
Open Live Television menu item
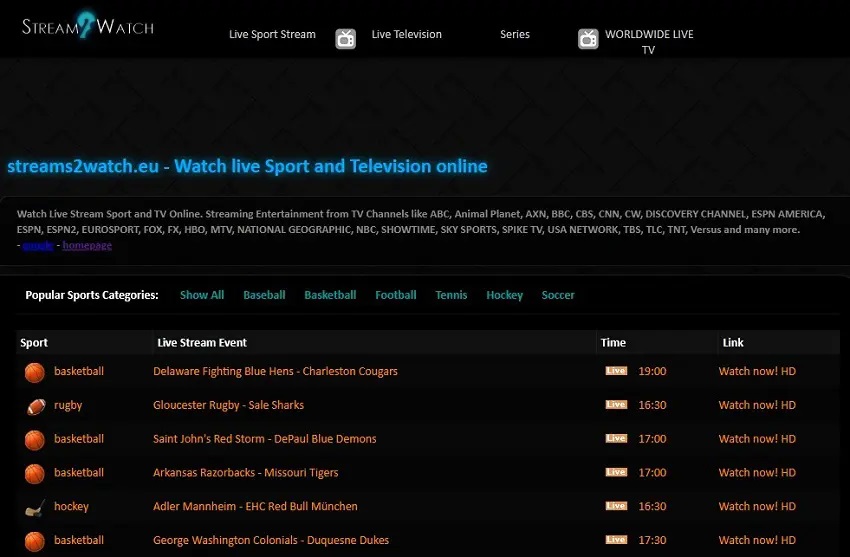click(x=407, y=34)
